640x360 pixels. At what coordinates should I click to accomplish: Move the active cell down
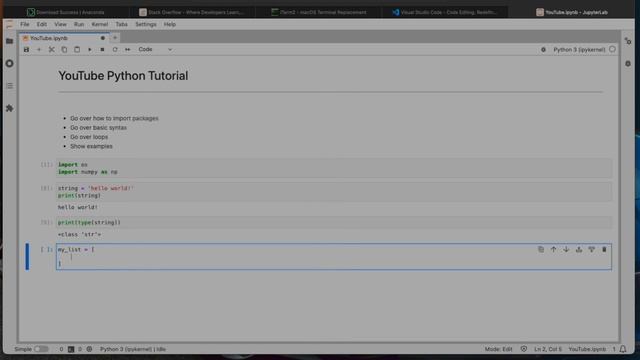[566, 249]
